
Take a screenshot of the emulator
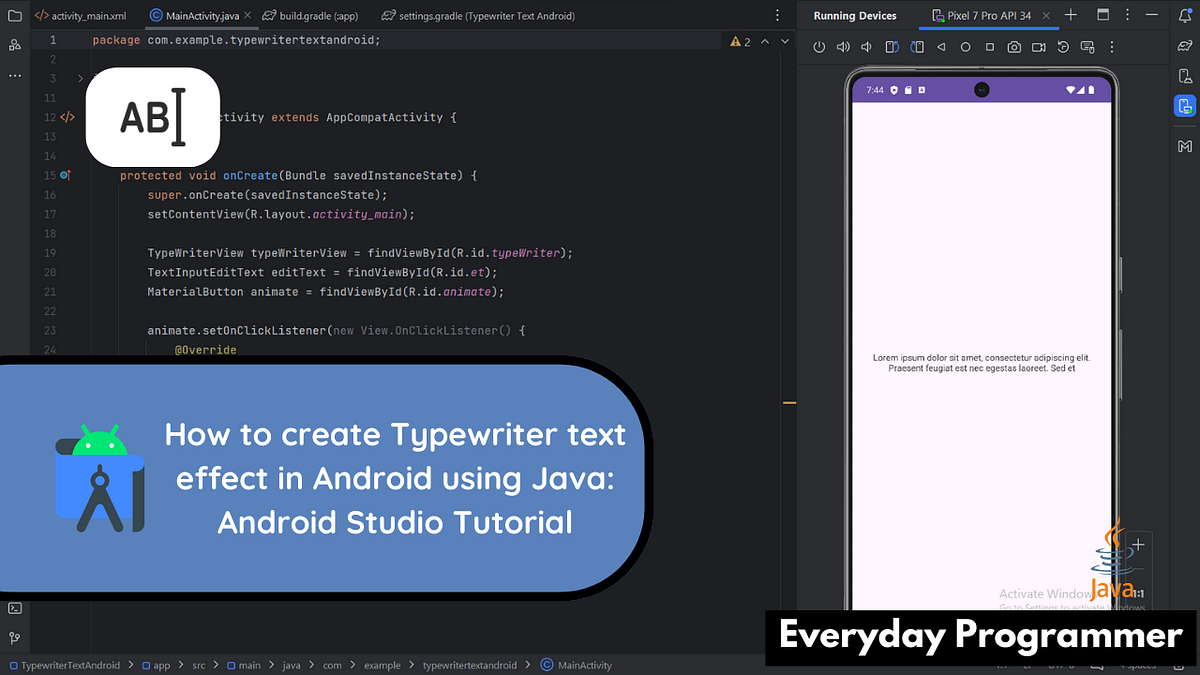click(x=1014, y=46)
